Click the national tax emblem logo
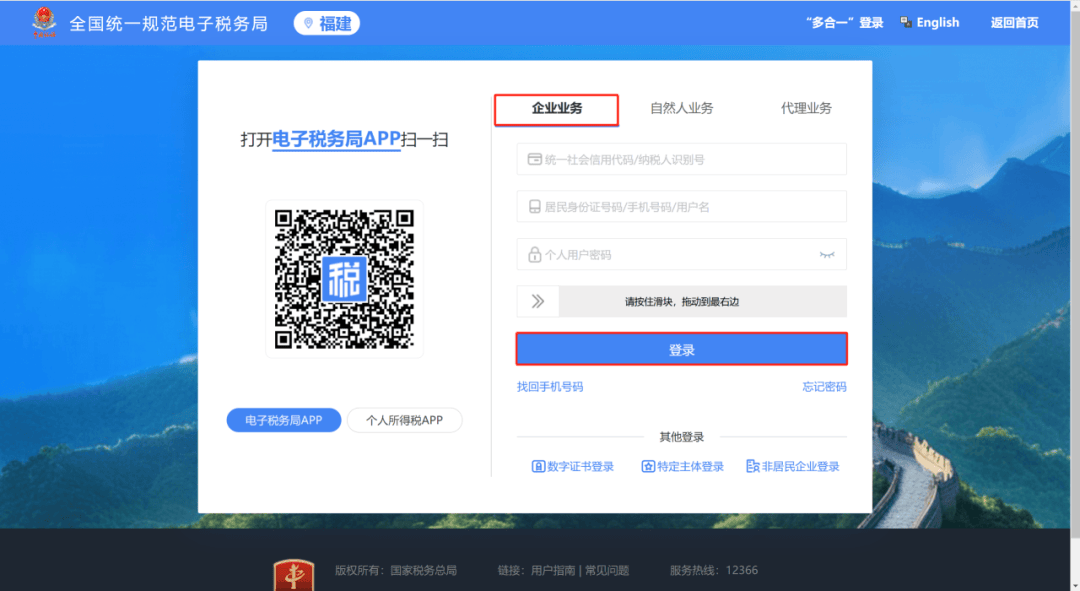1080x591 pixels. (44, 22)
